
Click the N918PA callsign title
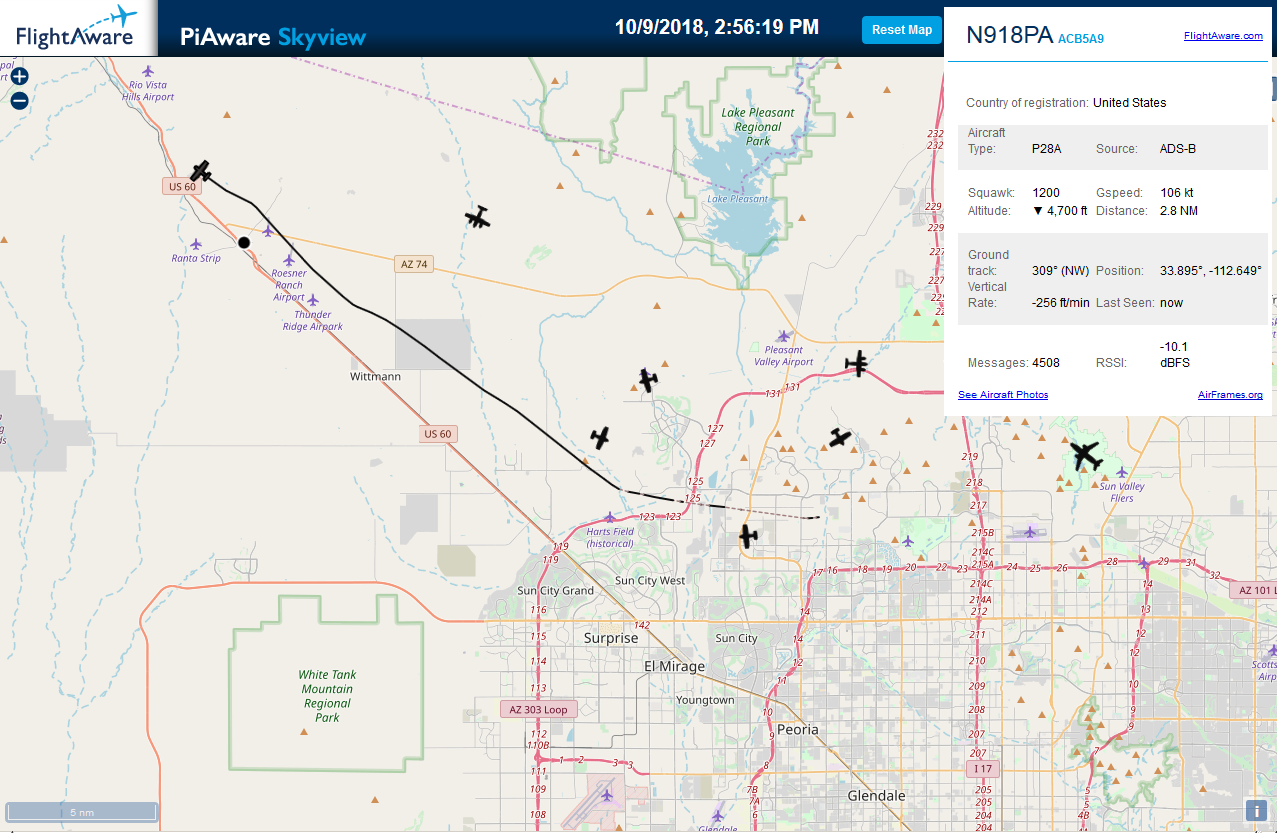click(x=1009, y=35)
